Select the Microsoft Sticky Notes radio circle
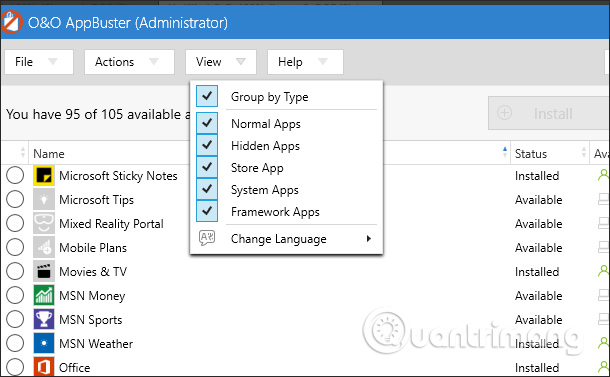This screenshot has height=377, width=610. pos(15,175)
